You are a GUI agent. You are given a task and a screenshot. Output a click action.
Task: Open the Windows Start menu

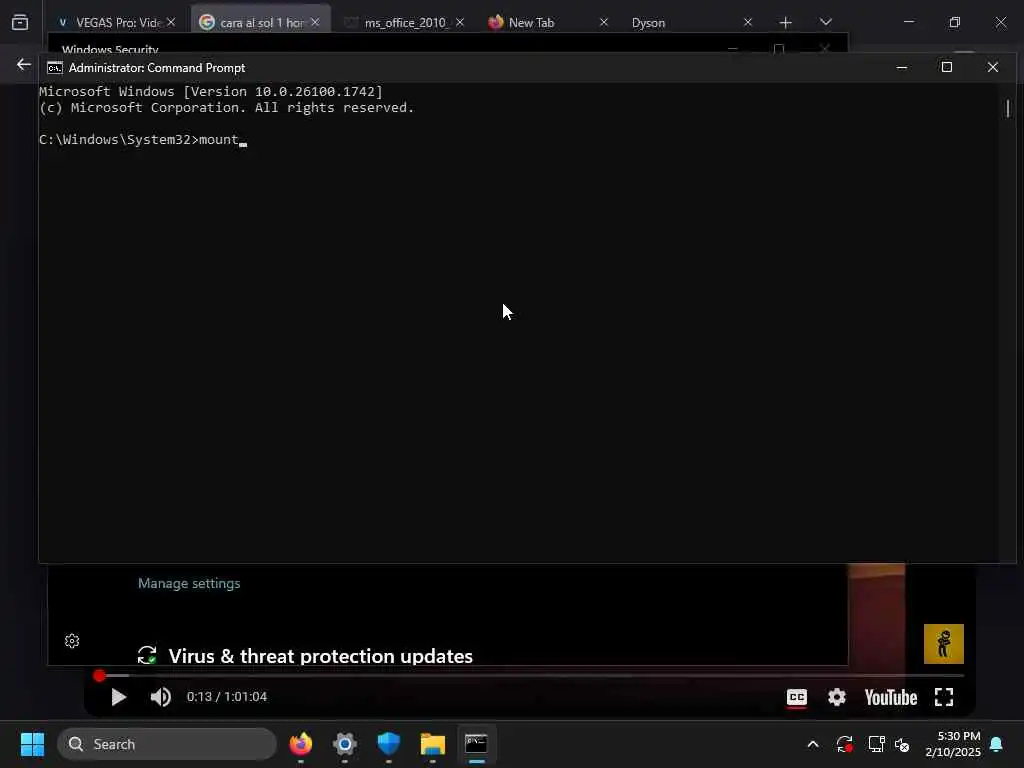point(32,744)
